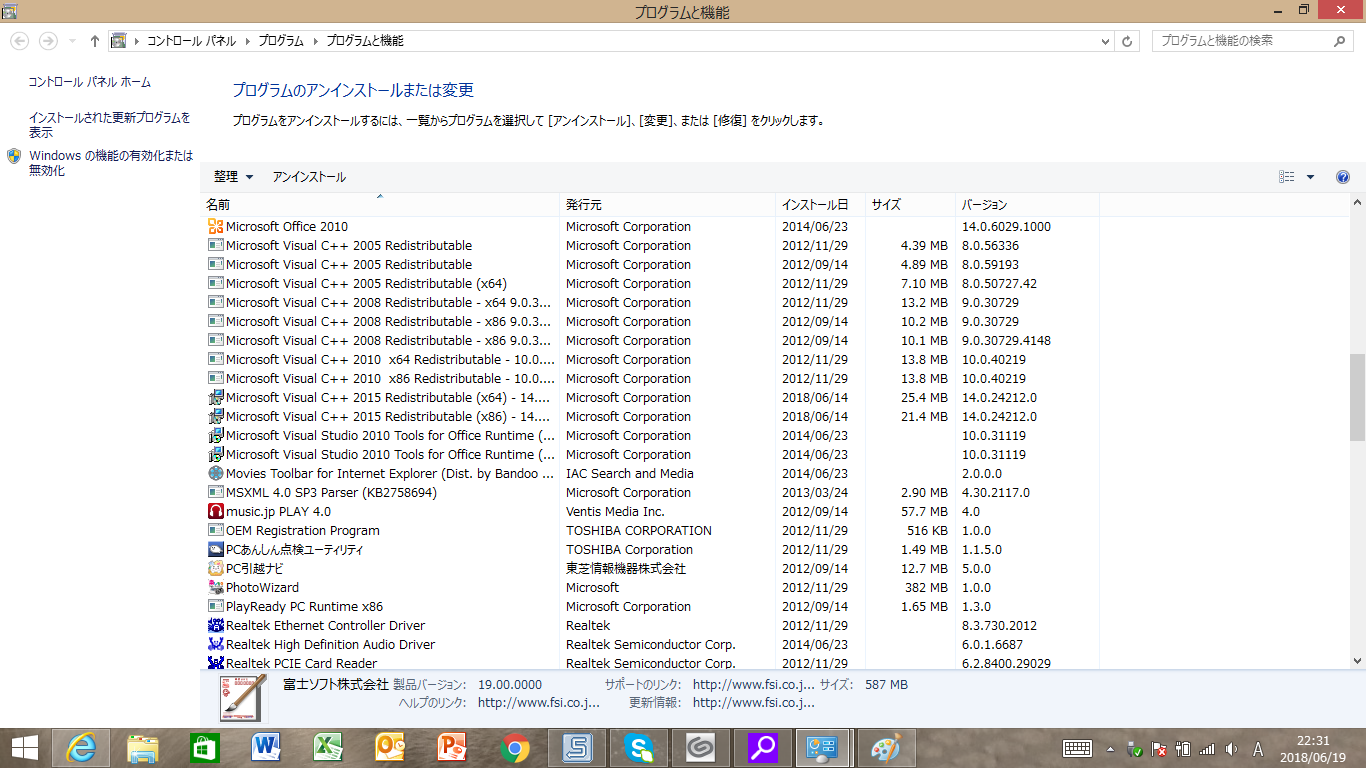Sort by the バージョン column header
This screenshot has height=768, width=1366.
[x=1027, y=205]
